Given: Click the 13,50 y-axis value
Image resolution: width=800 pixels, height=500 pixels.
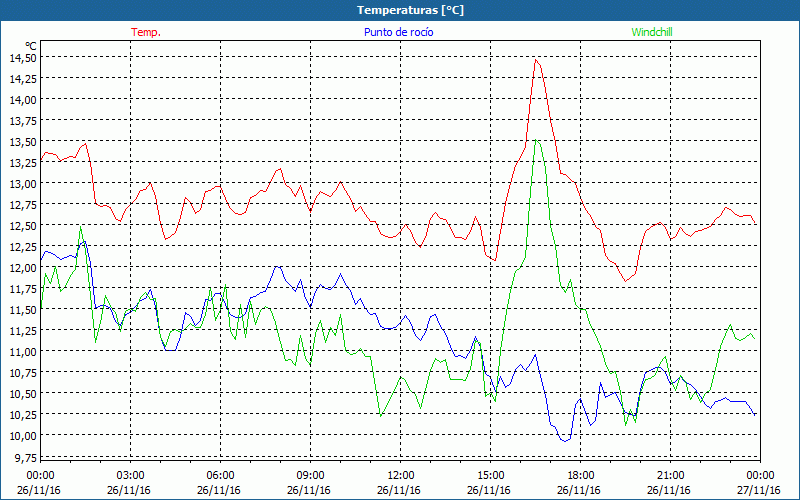Looking at the screenshot, I should [x=23, y=141].
